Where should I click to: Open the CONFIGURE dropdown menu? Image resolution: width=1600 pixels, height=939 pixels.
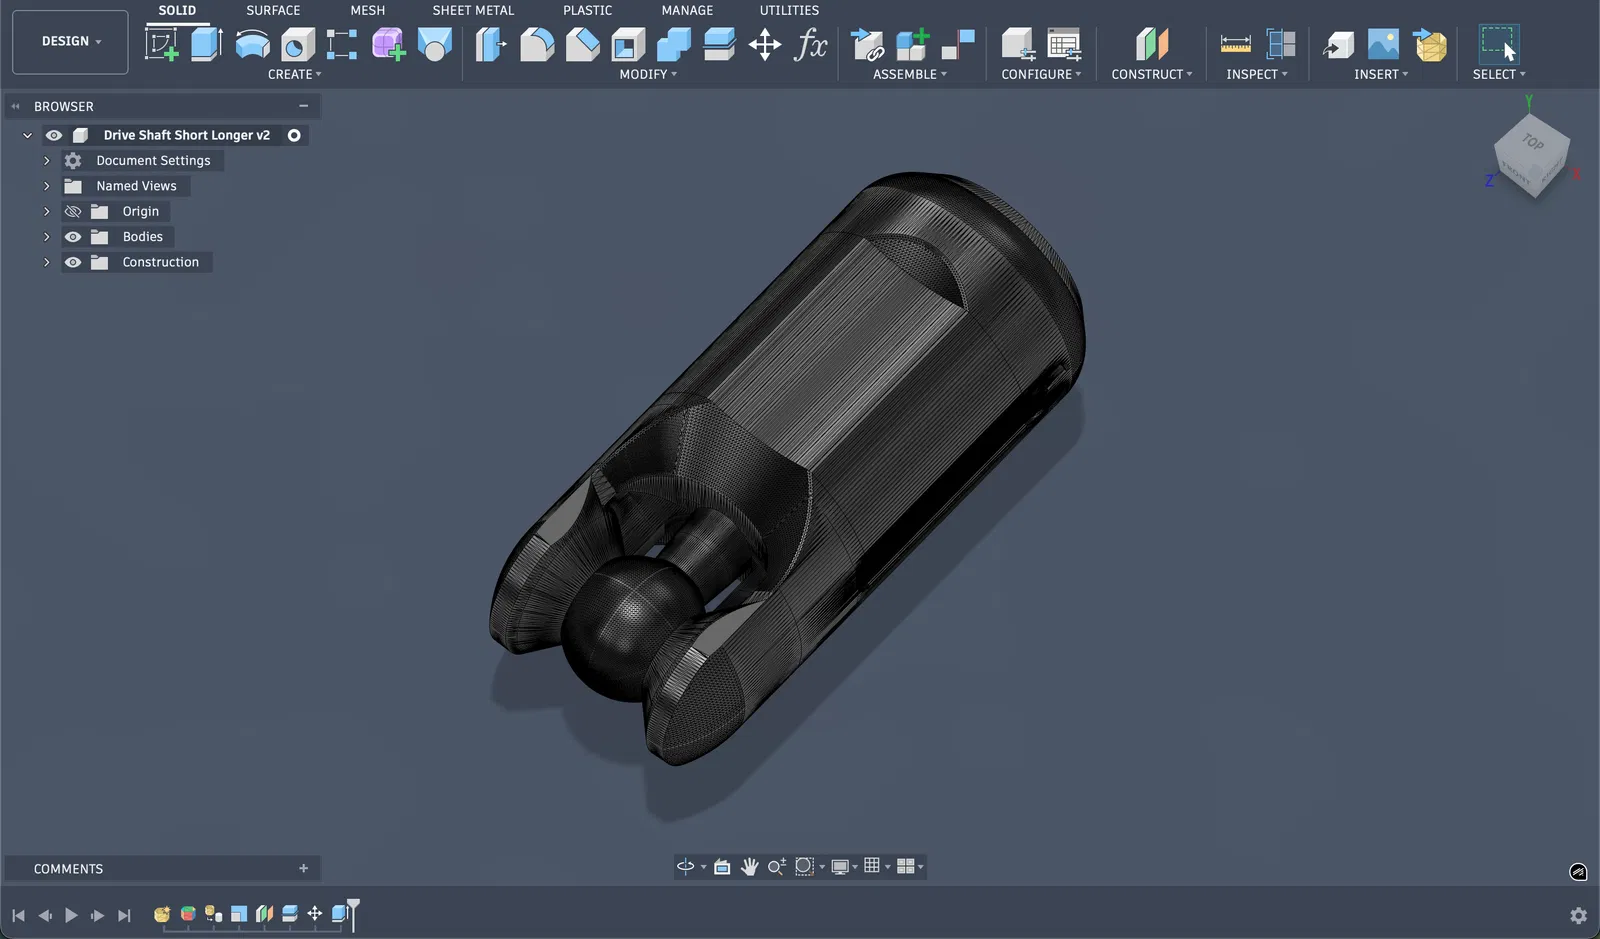click(1041, 74)
